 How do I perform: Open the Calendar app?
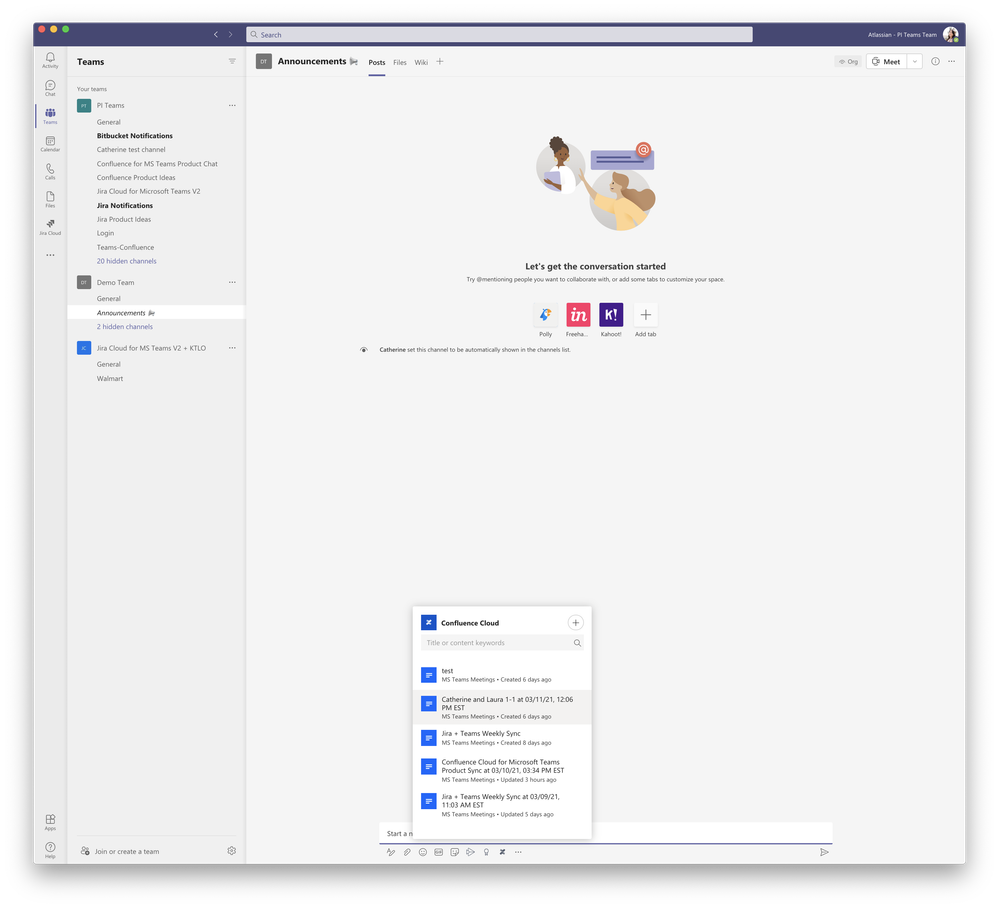[x=50, y=143]
